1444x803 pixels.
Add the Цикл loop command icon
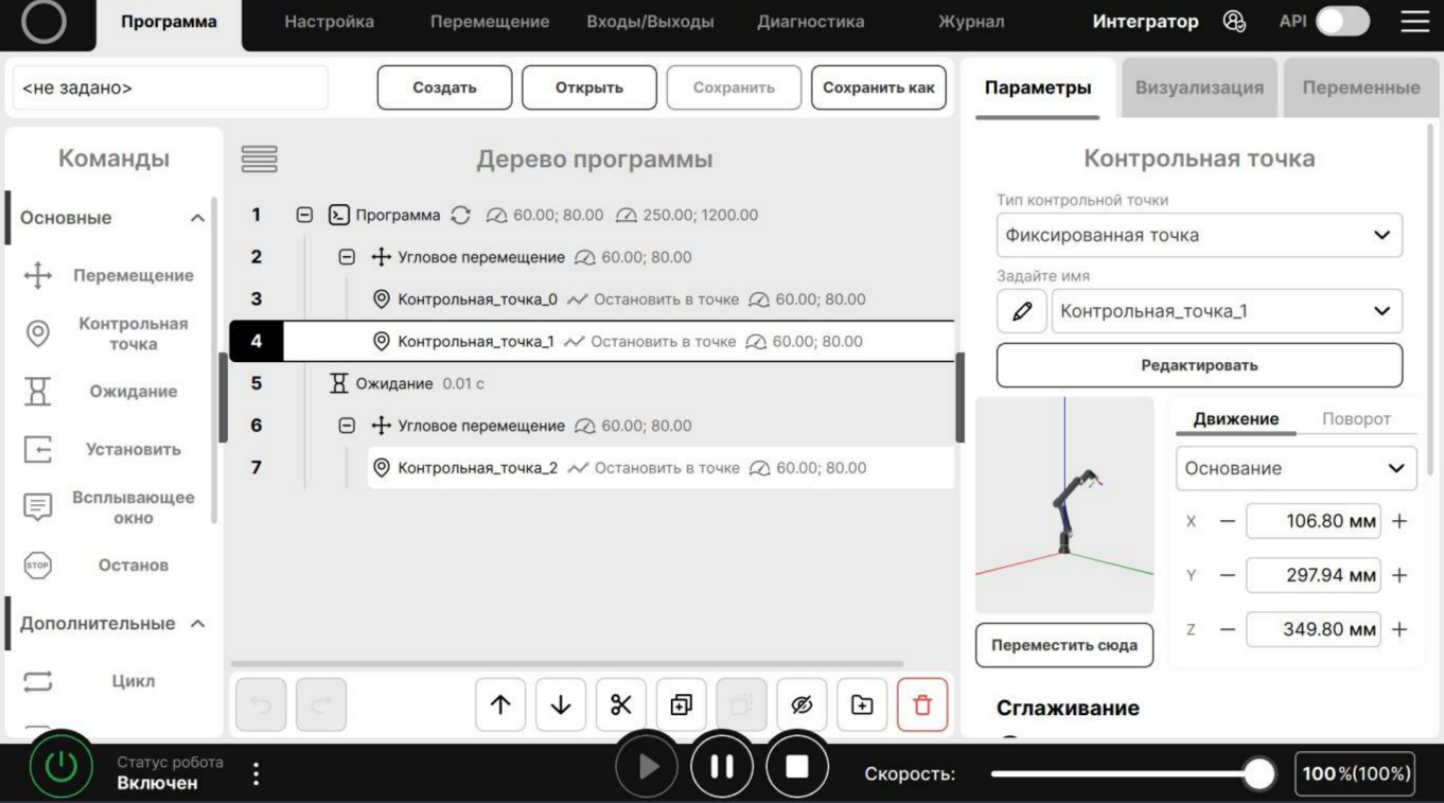[37, 682]
